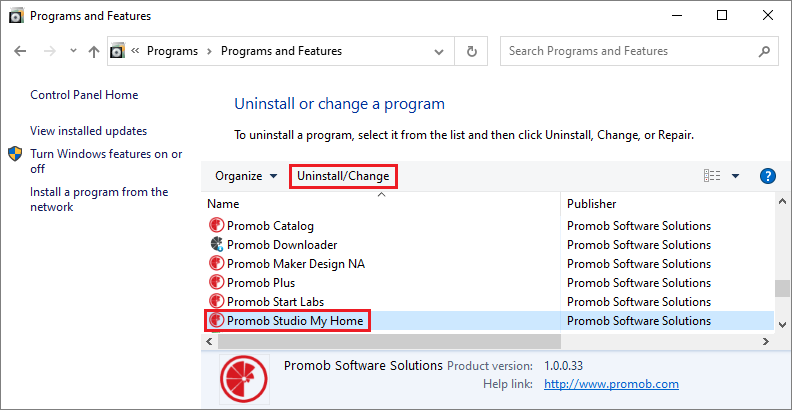Open the Control Panel Home link
The height and width of the screenshot is (410, 792).
(x=84, y=95)
